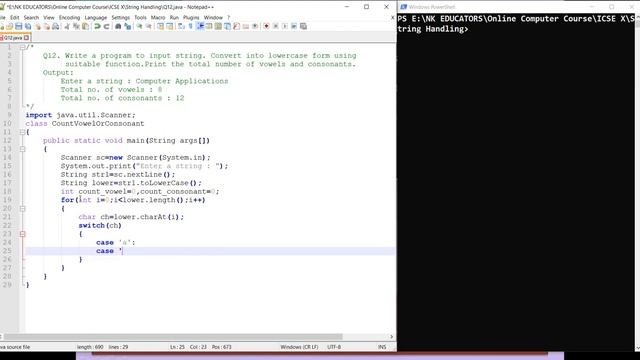Redo the edit with the Redo icon
The image size is (640, 360).
pyautogui.click(x=106, y=27)
